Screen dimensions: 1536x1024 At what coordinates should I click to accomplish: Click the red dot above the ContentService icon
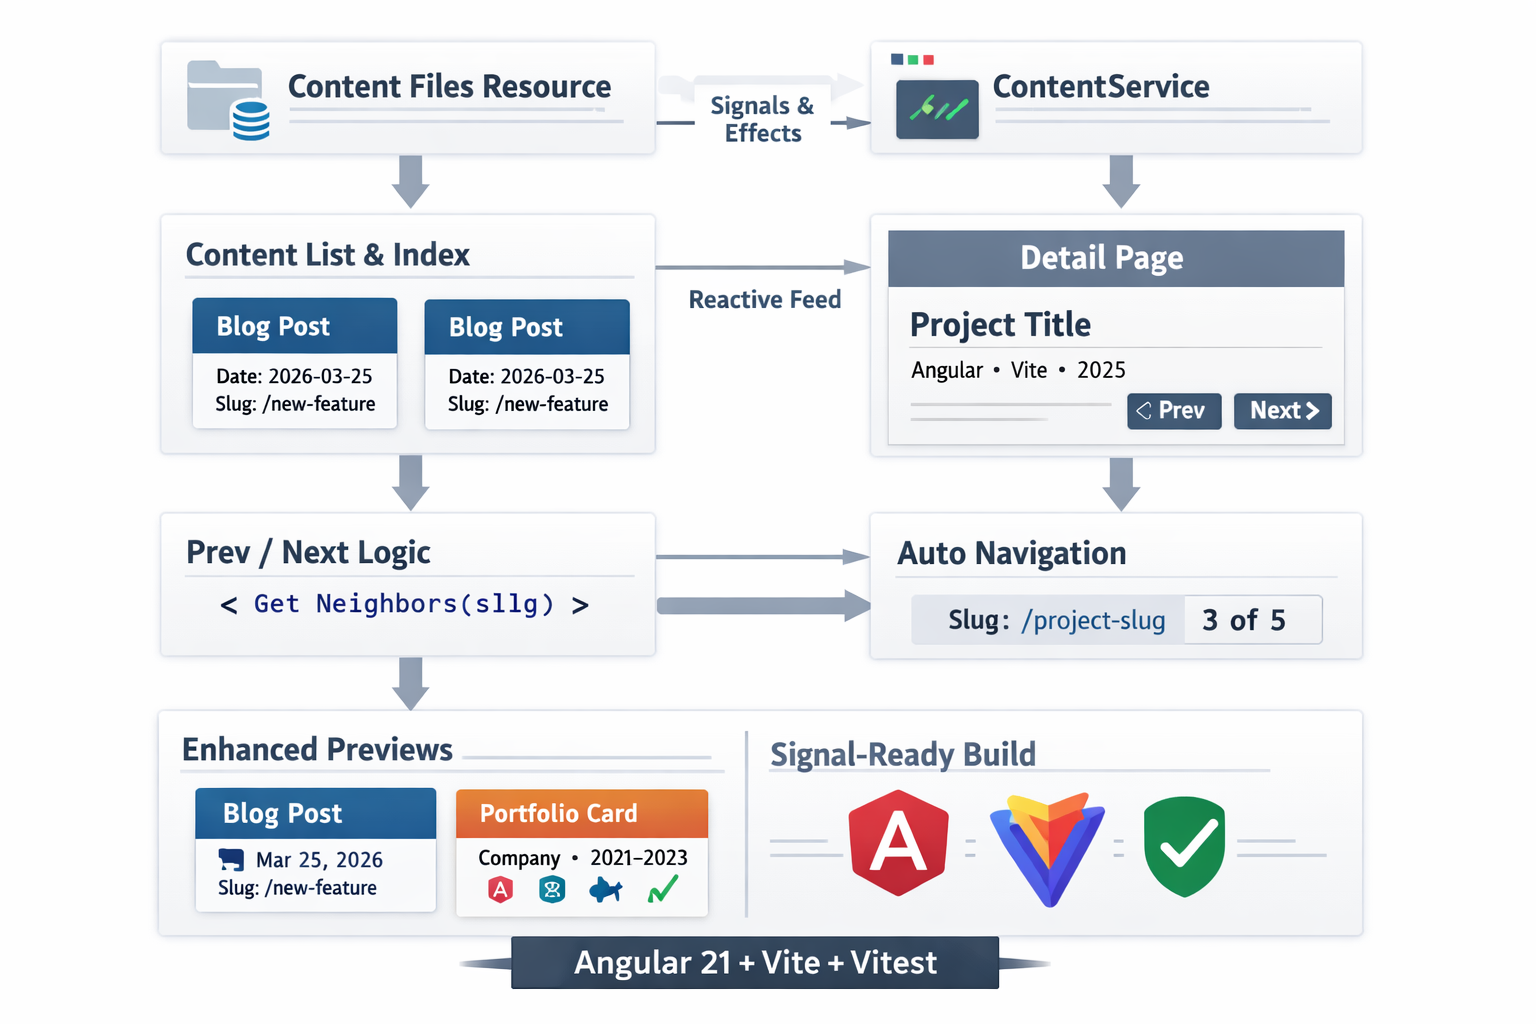(x=928, y=60)
